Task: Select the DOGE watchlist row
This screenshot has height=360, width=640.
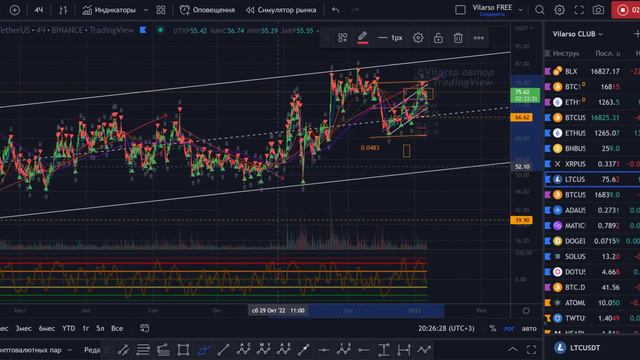Action: tap(593, 241)
